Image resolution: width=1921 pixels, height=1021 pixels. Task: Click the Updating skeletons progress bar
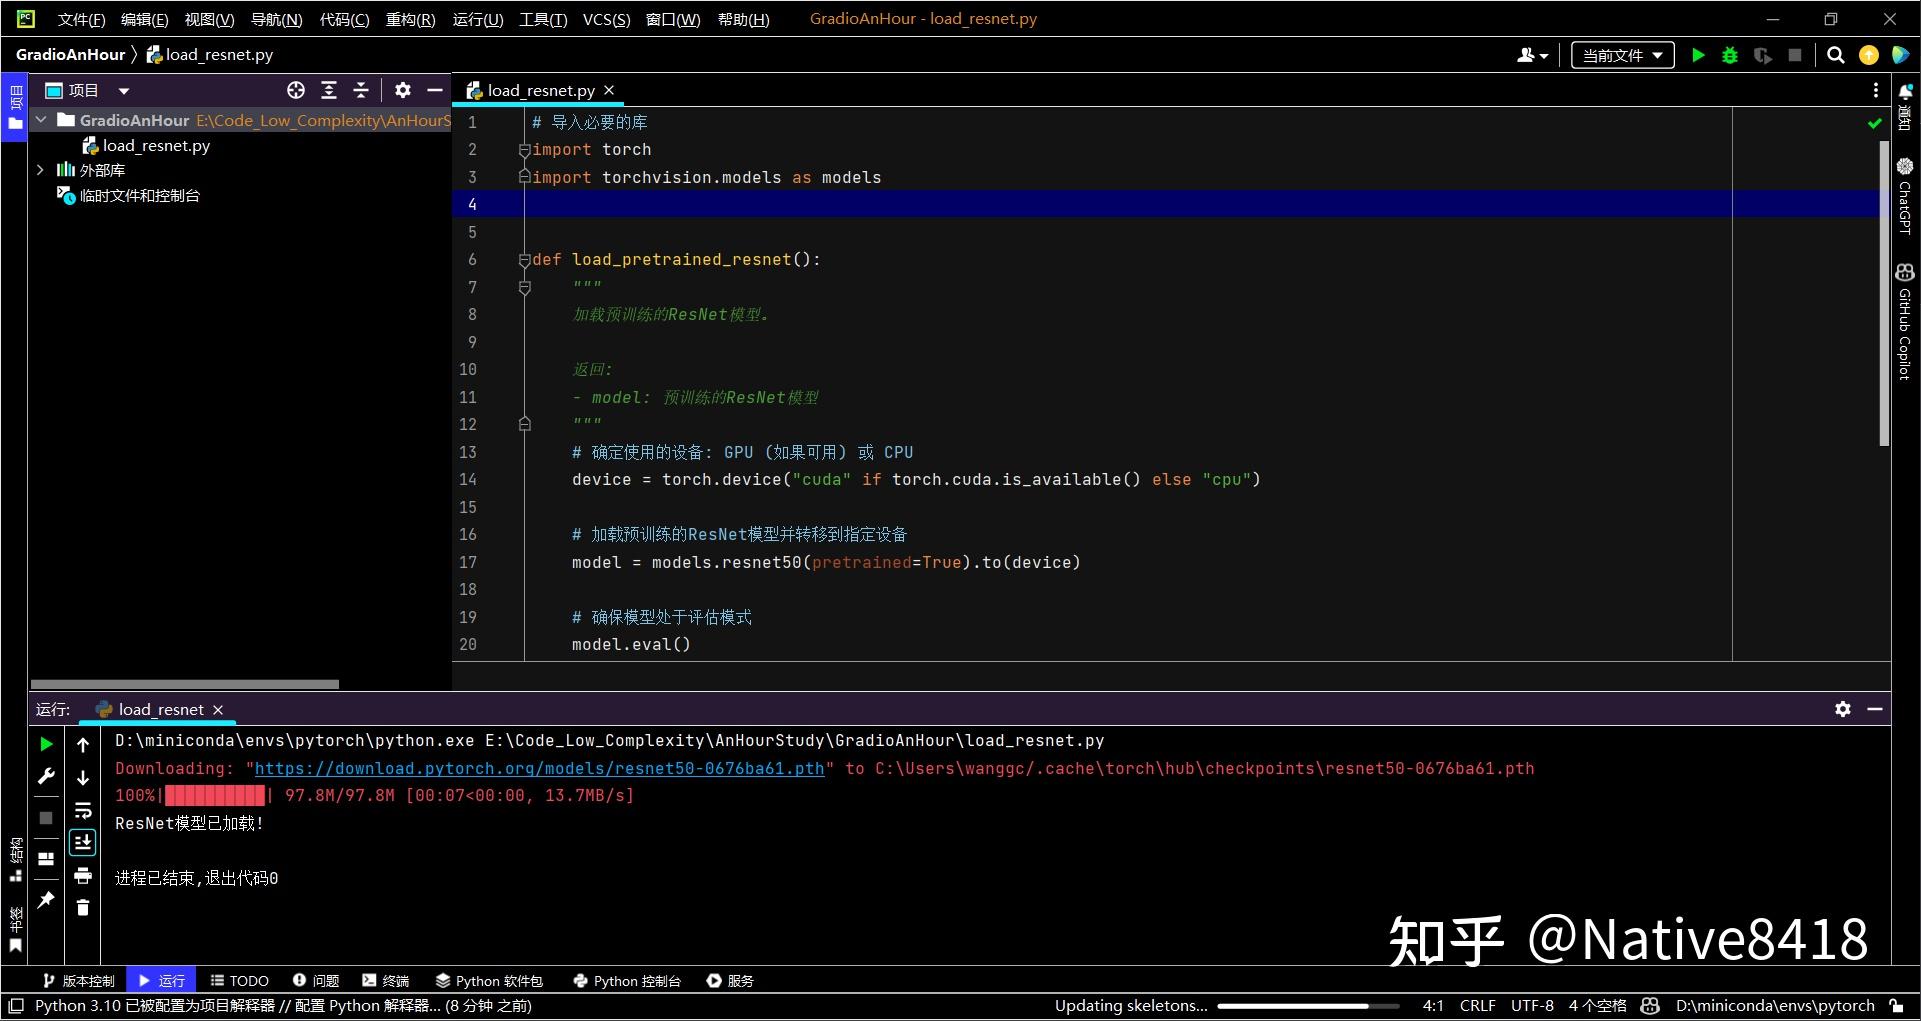click(1310, 1006)
